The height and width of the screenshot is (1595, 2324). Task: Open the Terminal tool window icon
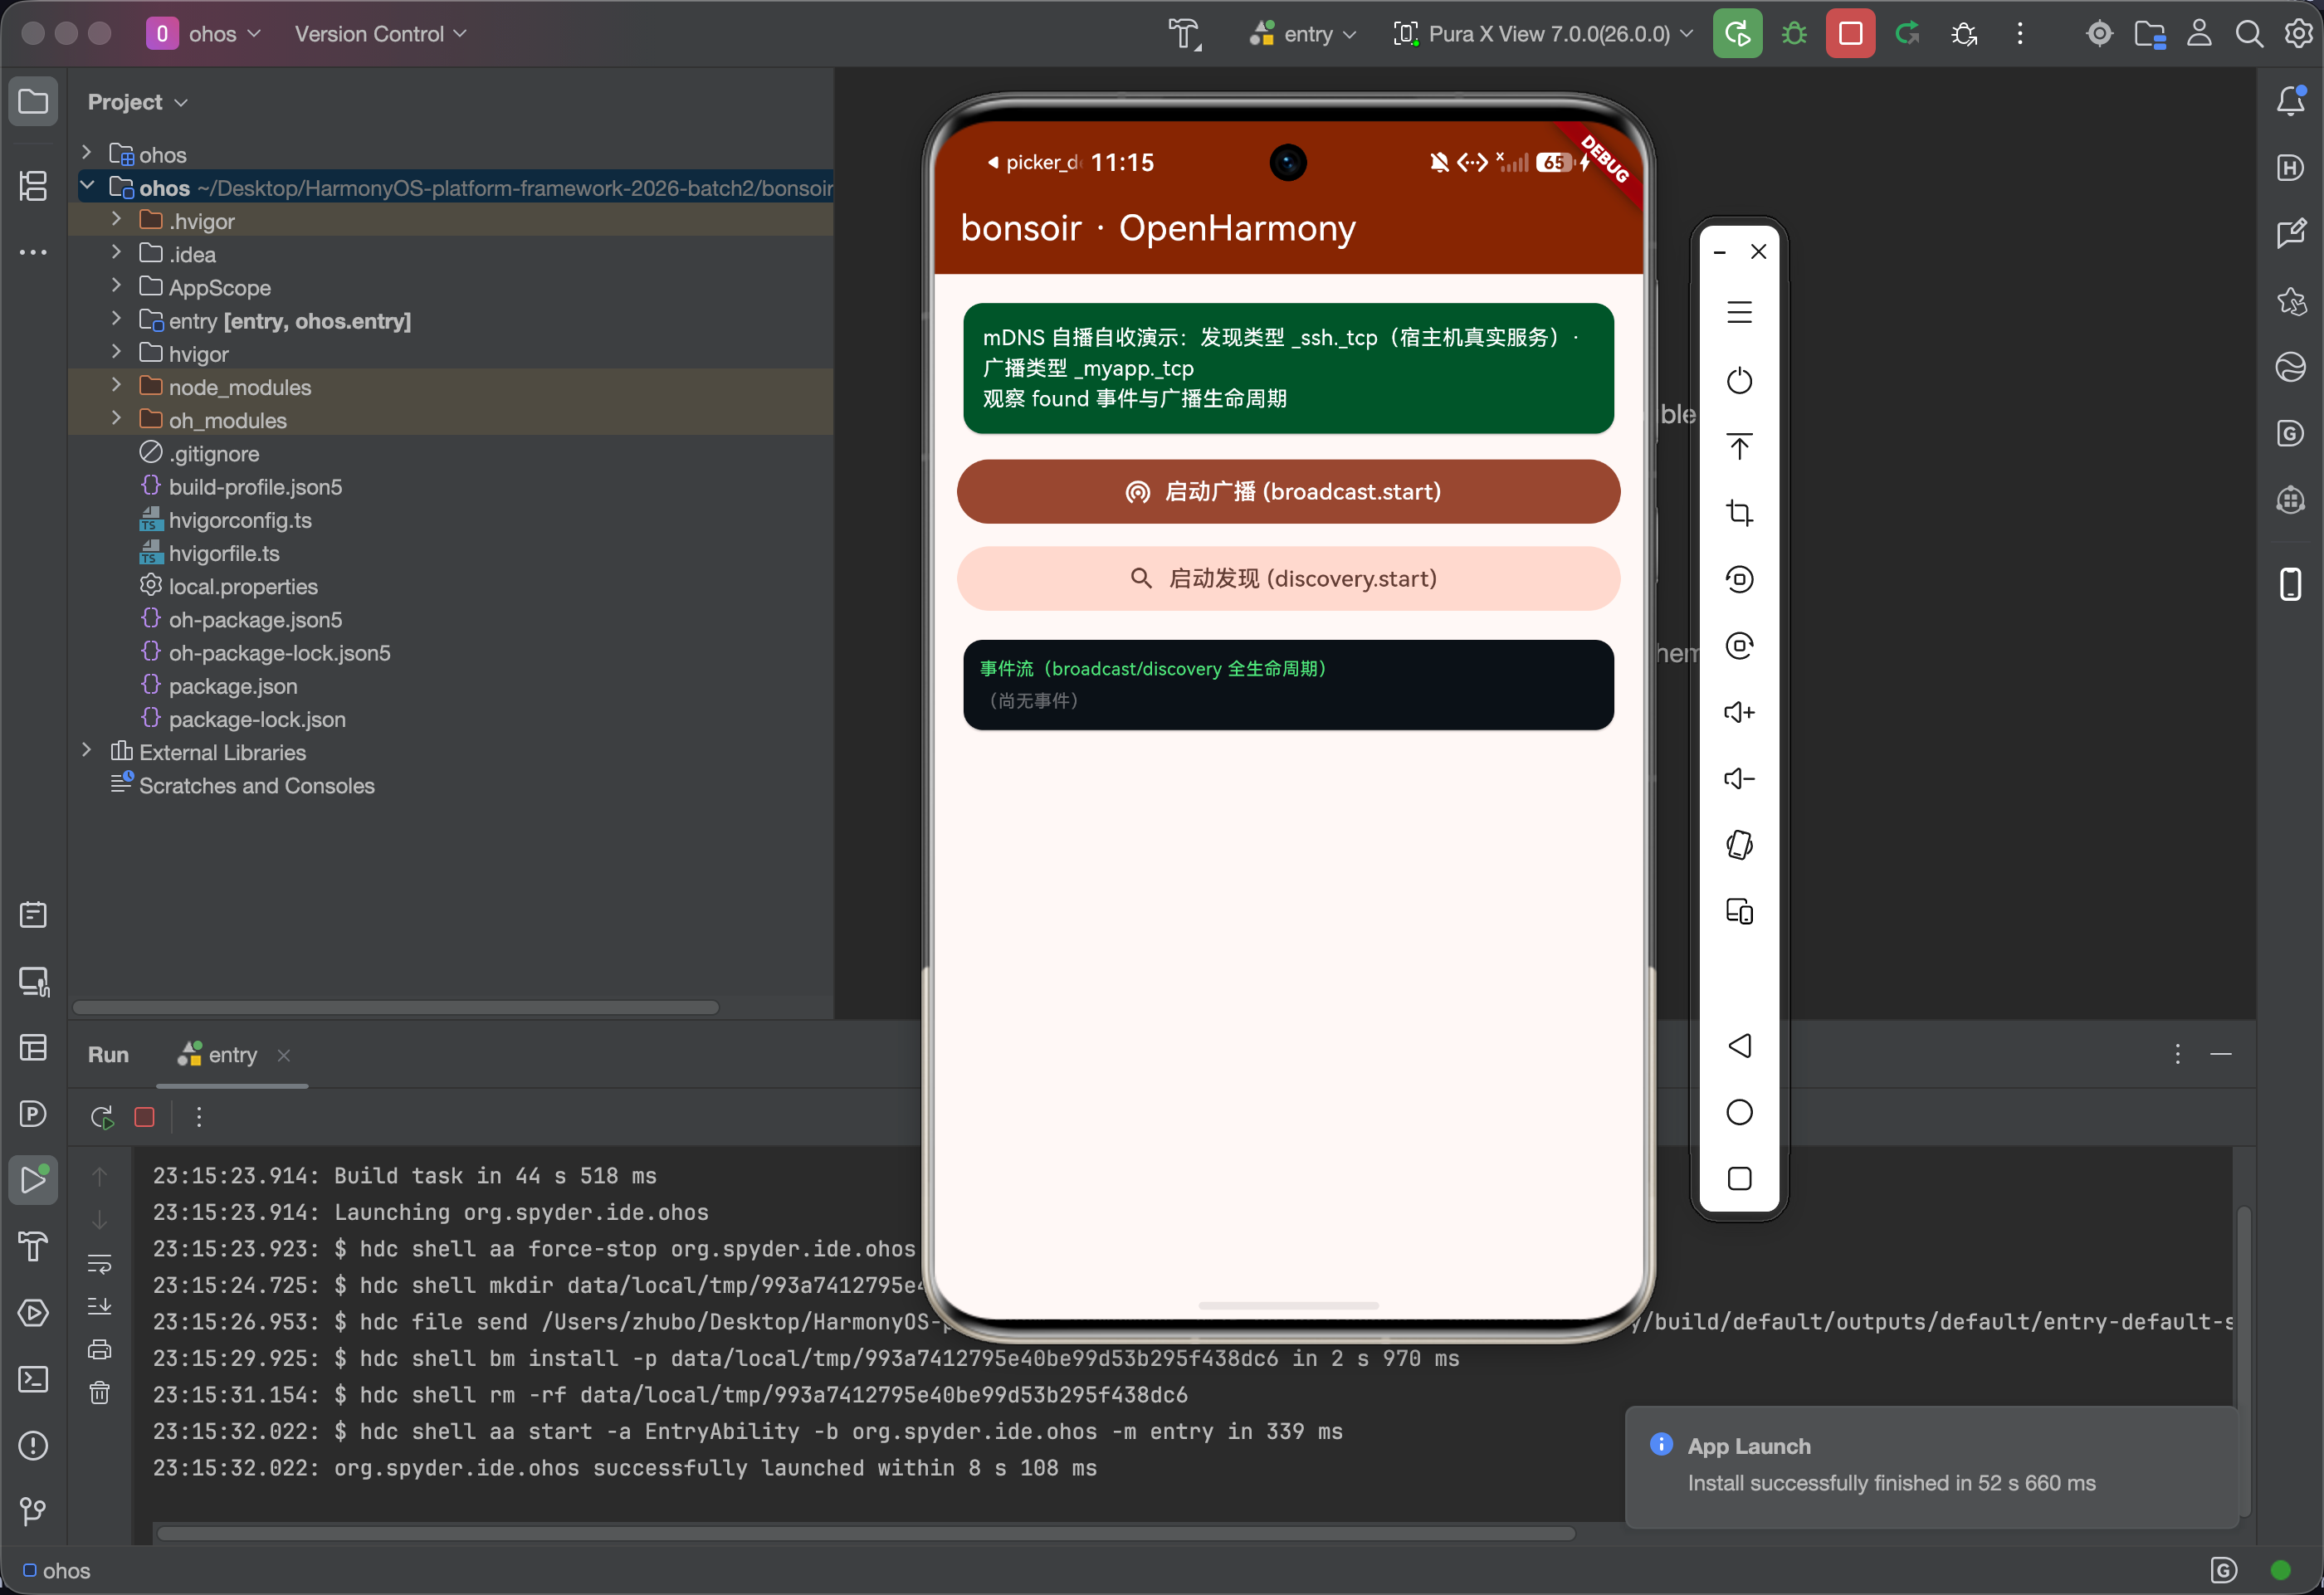tap(33, 1379)
